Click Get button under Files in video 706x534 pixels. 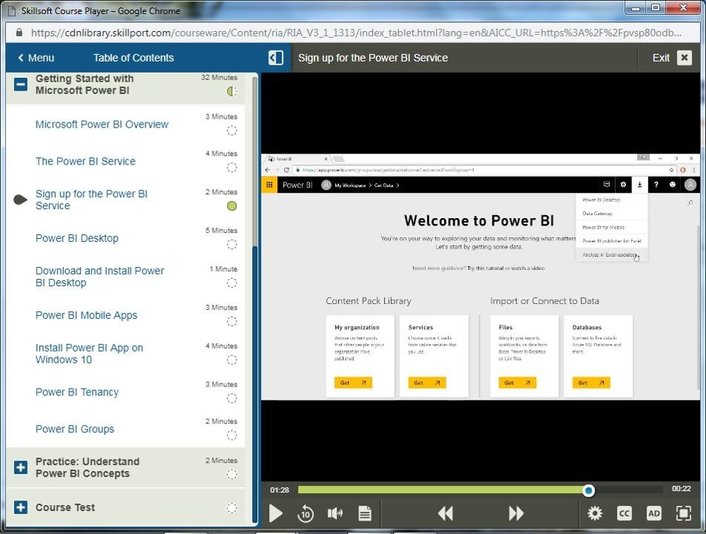[517, 383]
